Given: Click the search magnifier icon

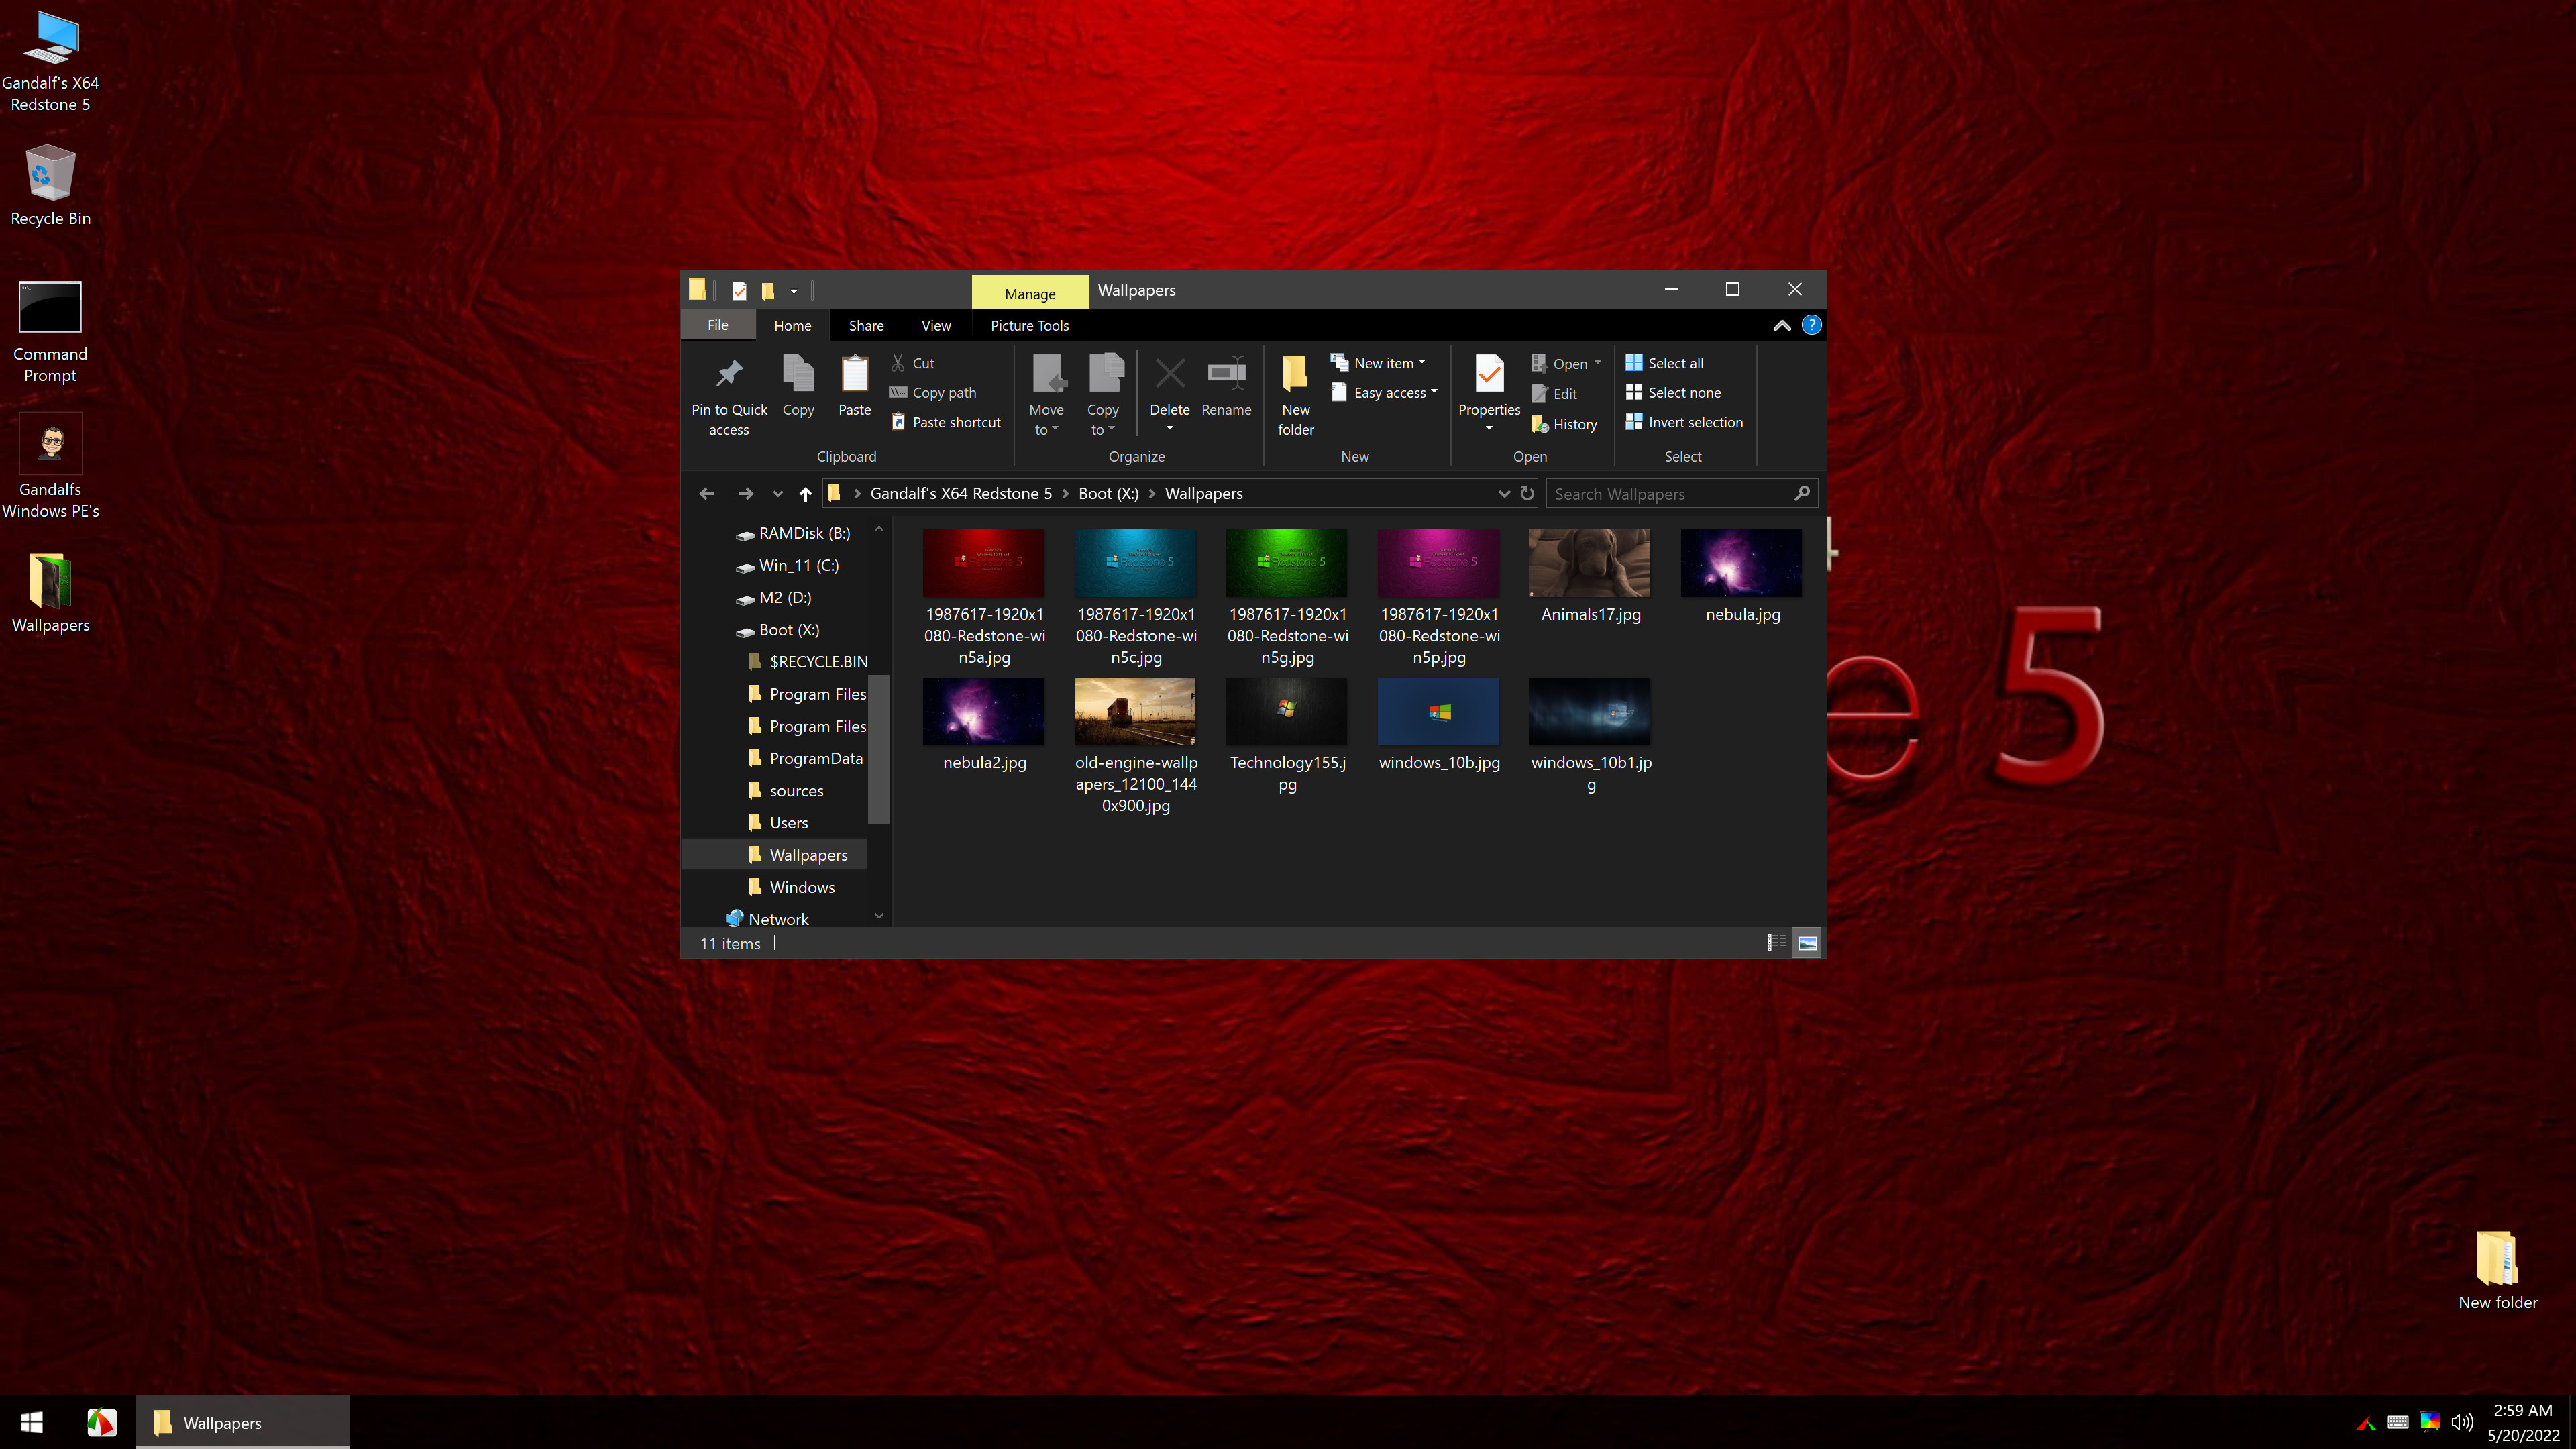Looking at the screenshot, I should [x=1802, y=493].
